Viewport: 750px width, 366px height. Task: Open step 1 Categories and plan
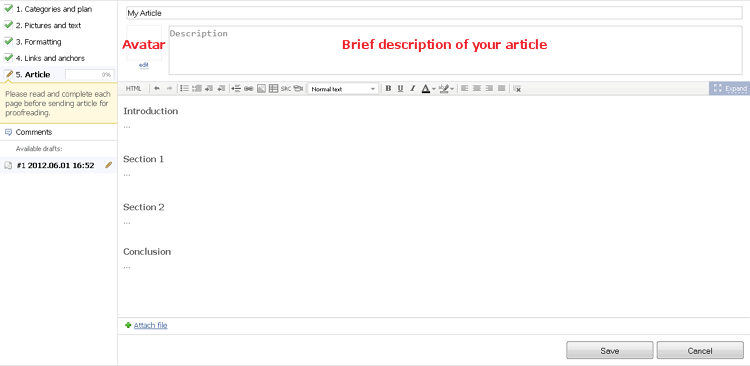click(x=54, y=9)
